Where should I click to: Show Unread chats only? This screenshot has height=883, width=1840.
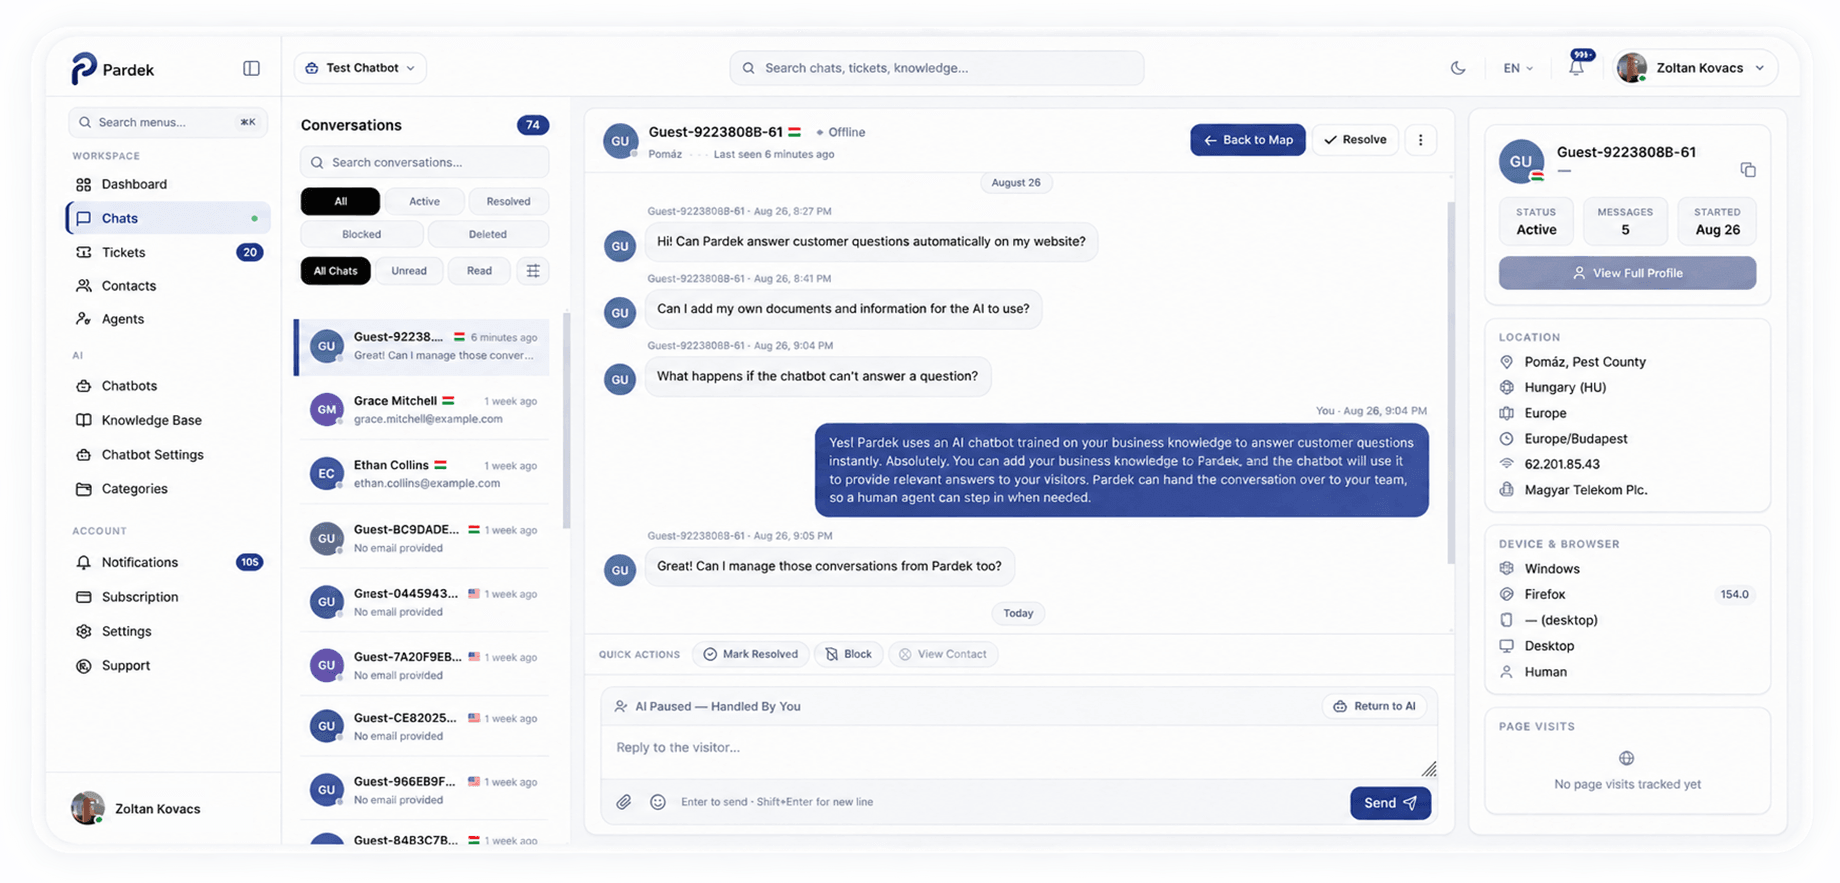(x=409, y=271)
